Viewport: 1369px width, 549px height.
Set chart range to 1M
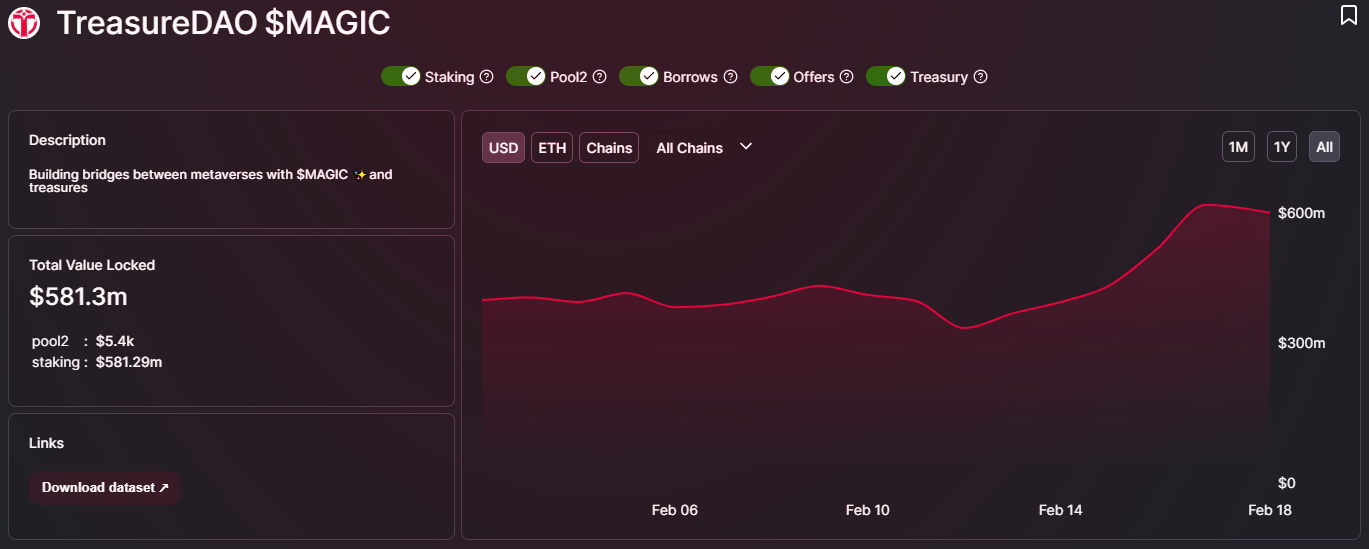tap(1238, 147)
